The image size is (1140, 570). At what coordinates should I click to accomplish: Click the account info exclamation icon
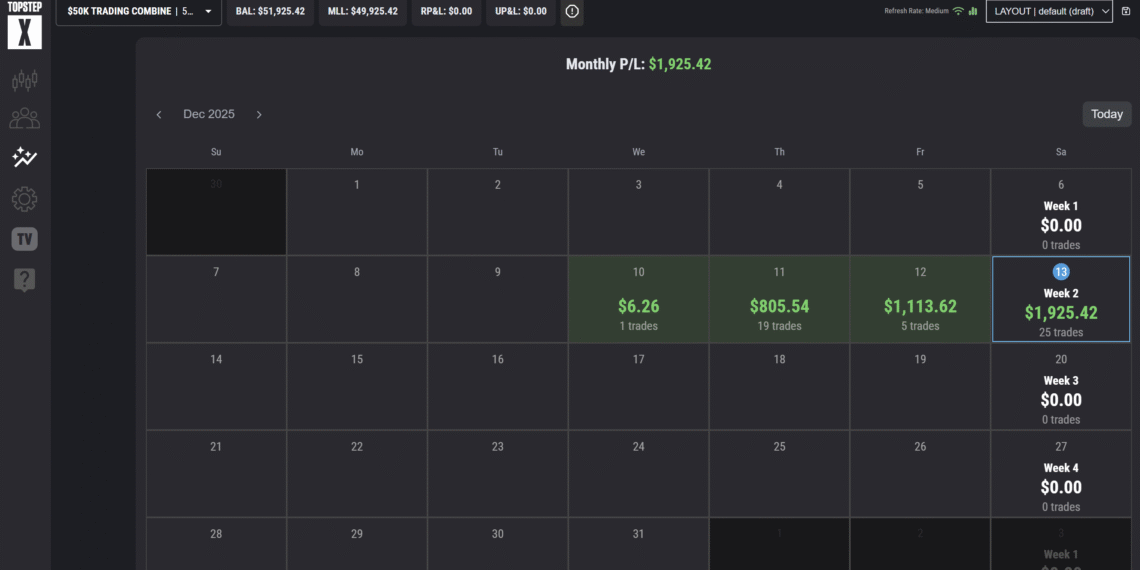coord(572,12)
